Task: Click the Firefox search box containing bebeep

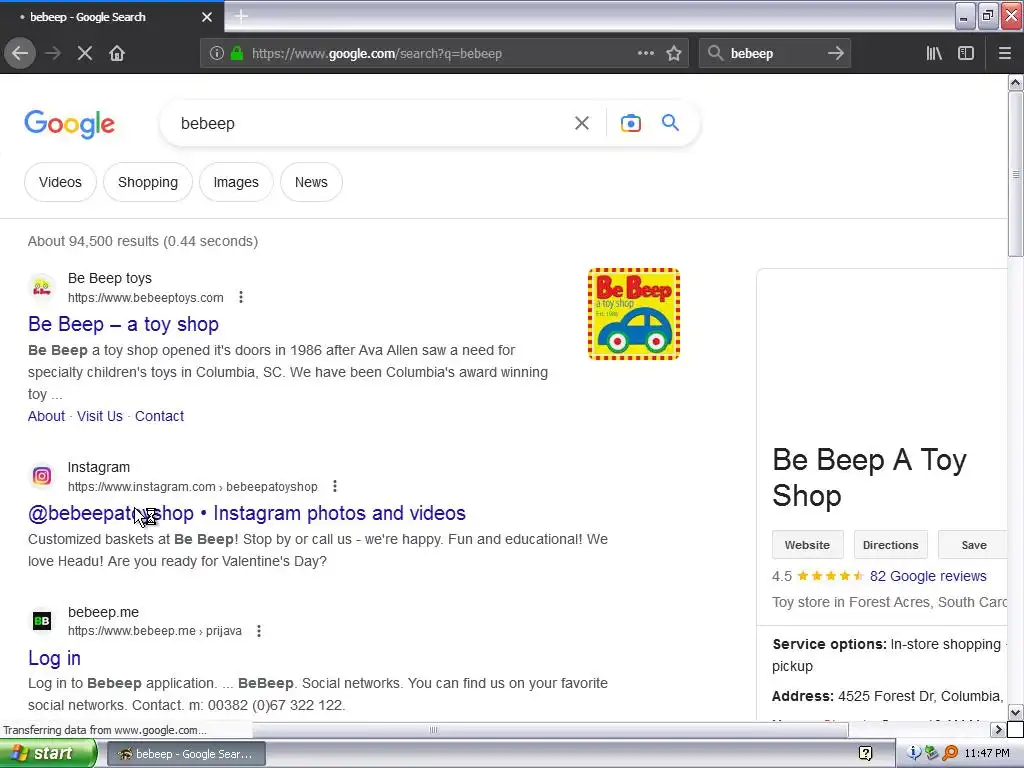Action: [x=776, y=54]
